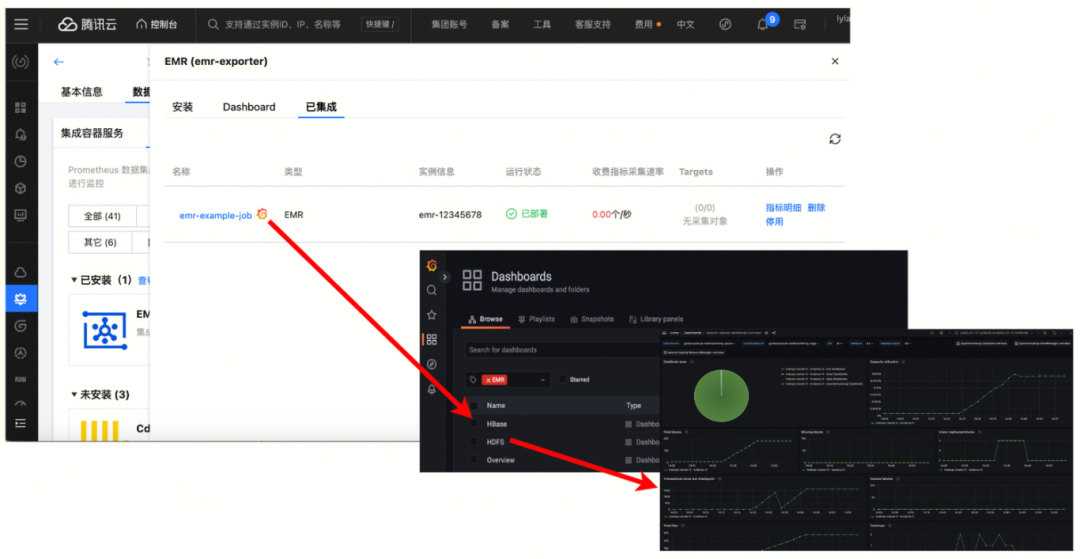Image resolution: width=1080 pixels, height=559 pixels.
Task: Select the Browse tab in Grafana
Action: tap(485, 319)
